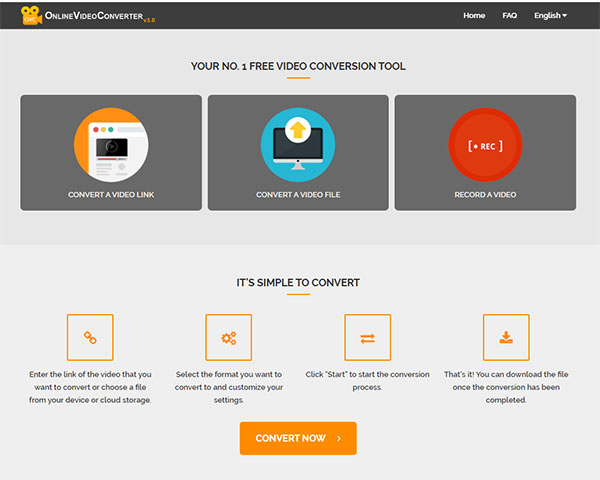Screen dimensions: 600x480
Task: Click the gears settings step icon
Action: tap(228, 338)
